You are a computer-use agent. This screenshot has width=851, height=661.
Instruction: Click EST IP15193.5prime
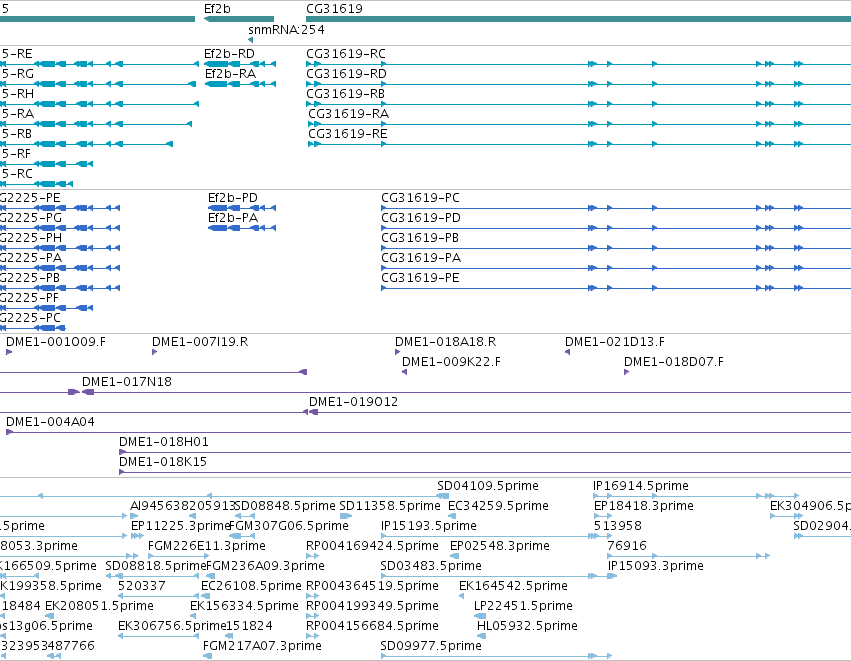429,526
